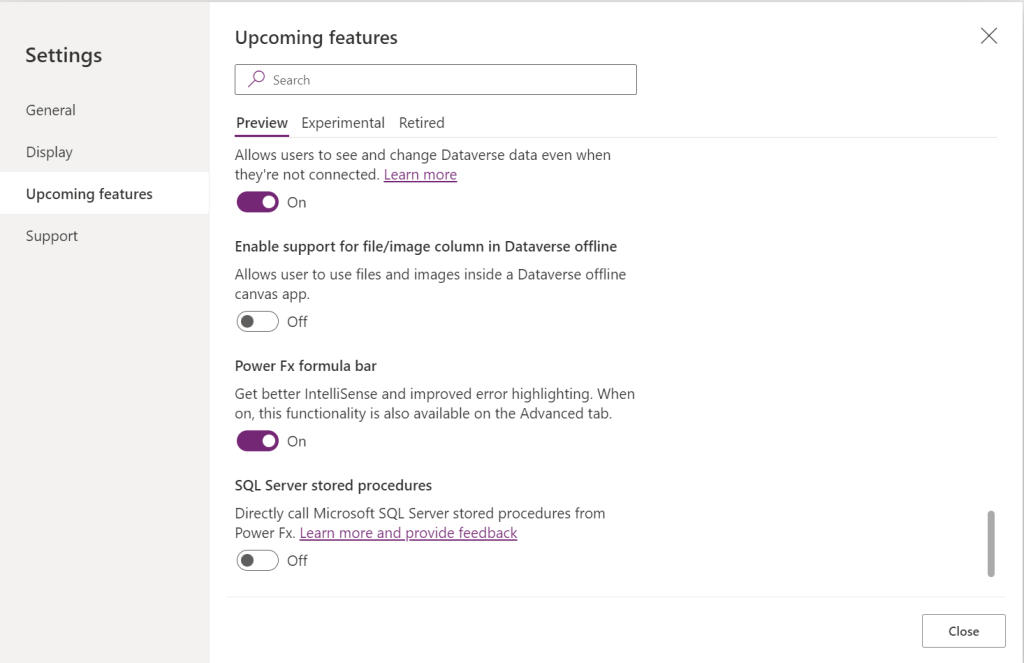1024x663 pixels.
Task: Click the magnifier icon in search box
Action: tap(257, 79)
